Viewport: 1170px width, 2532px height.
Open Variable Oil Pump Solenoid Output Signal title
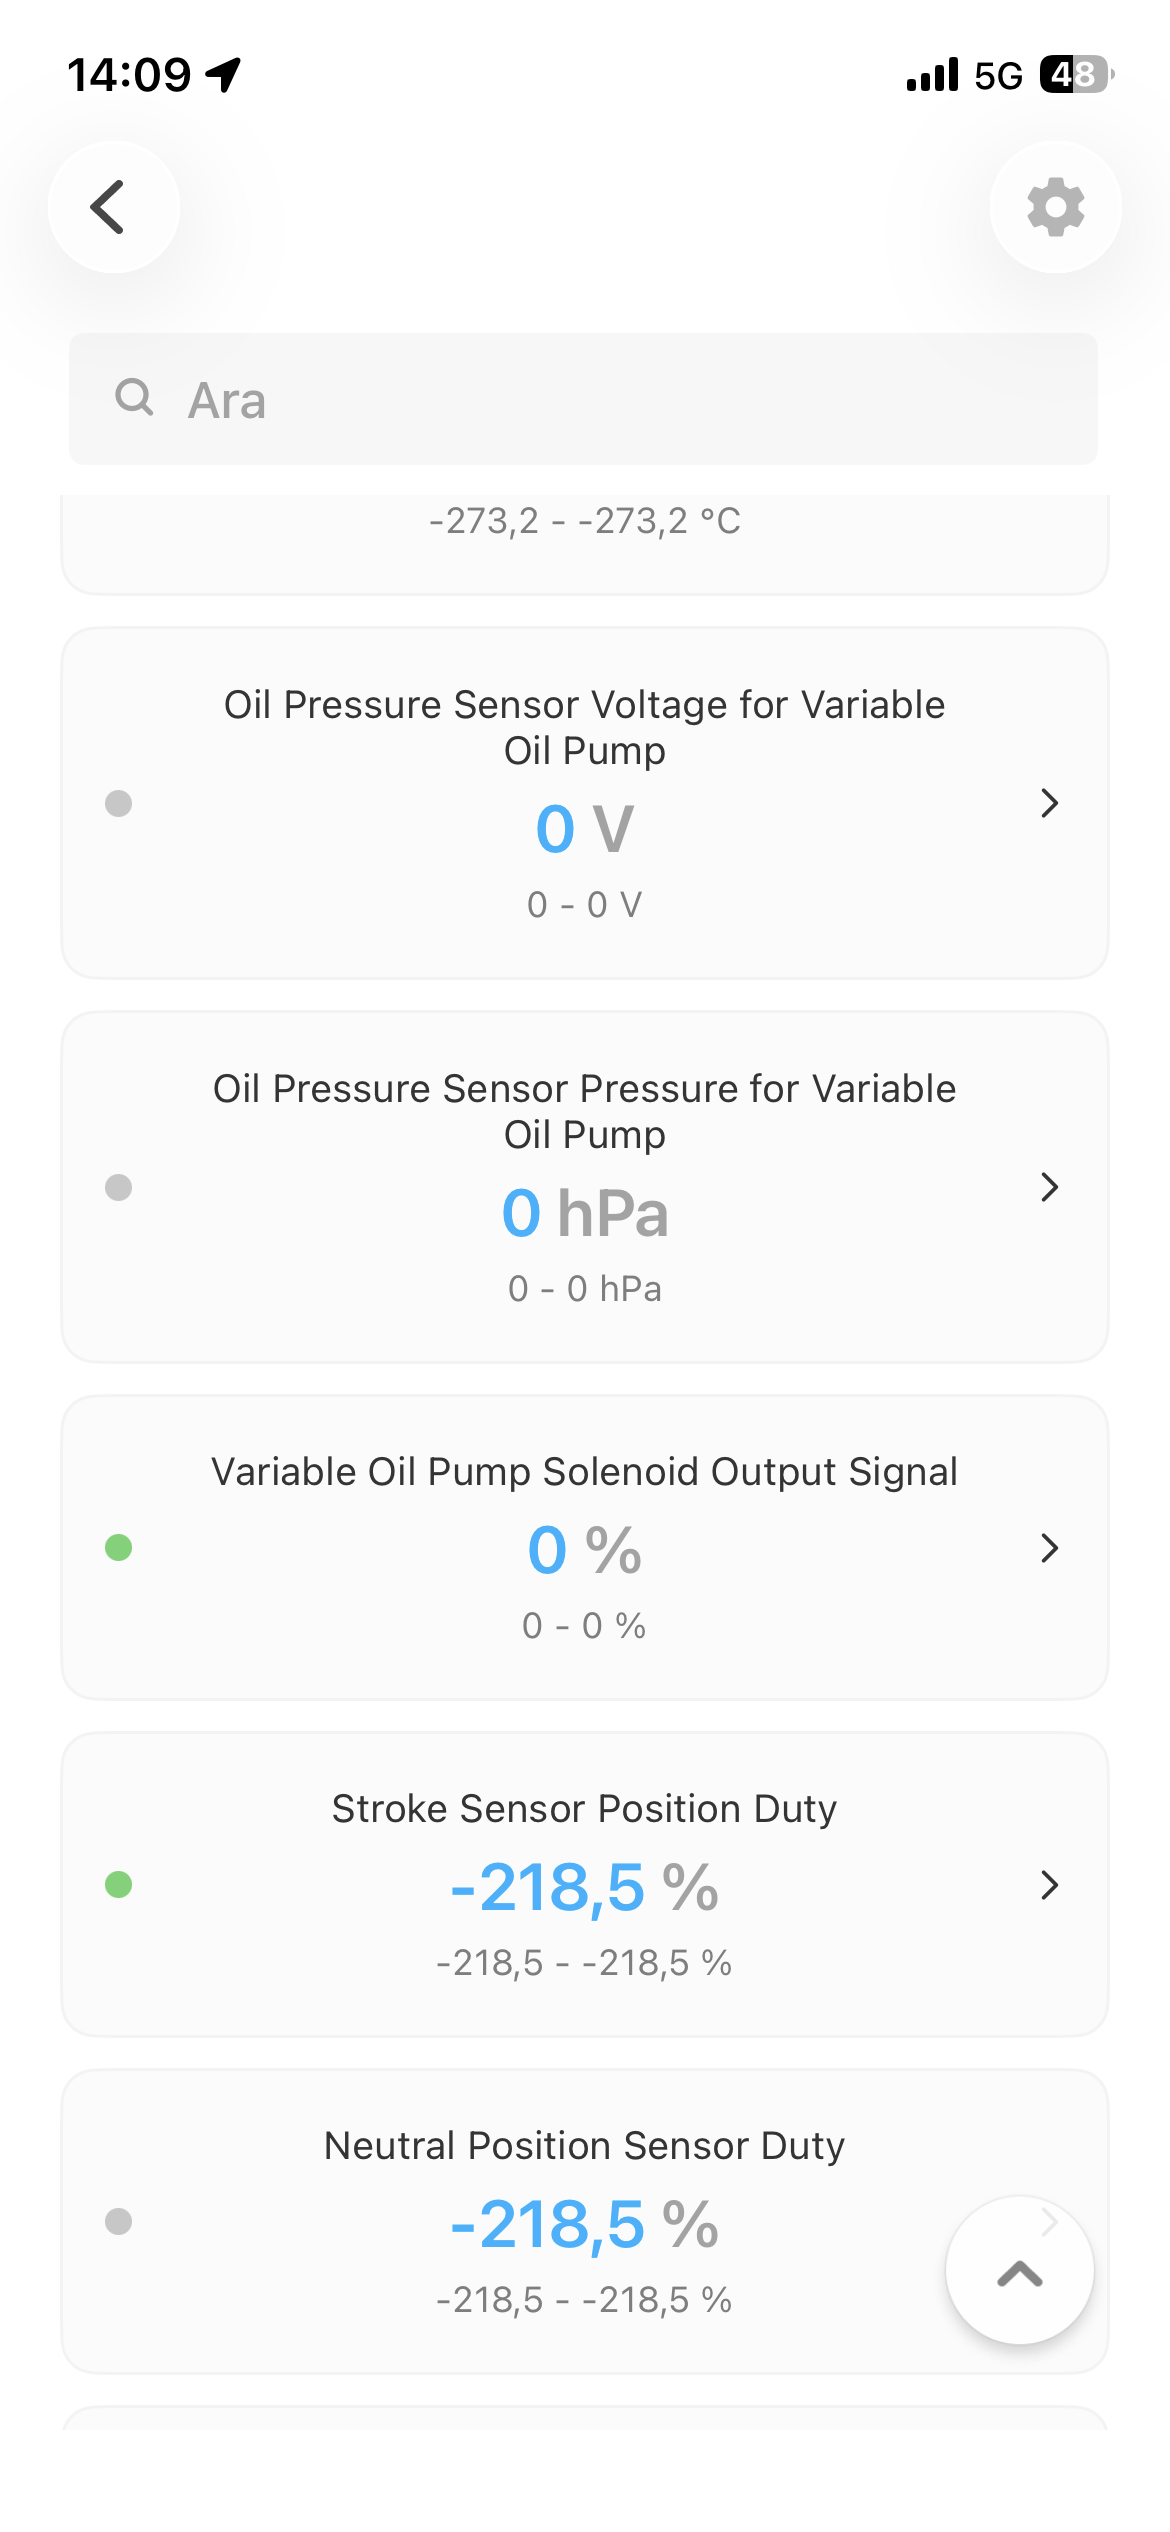[585, 1472]
